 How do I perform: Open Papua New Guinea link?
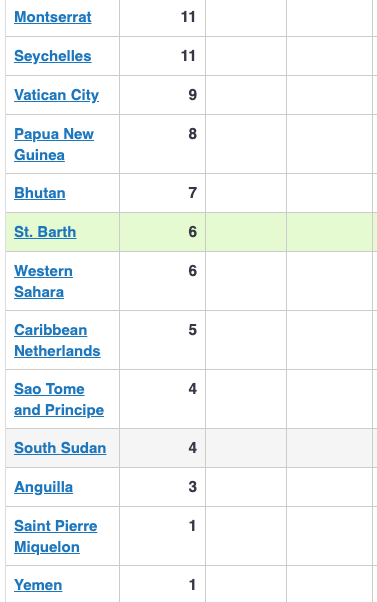point(54,144)
